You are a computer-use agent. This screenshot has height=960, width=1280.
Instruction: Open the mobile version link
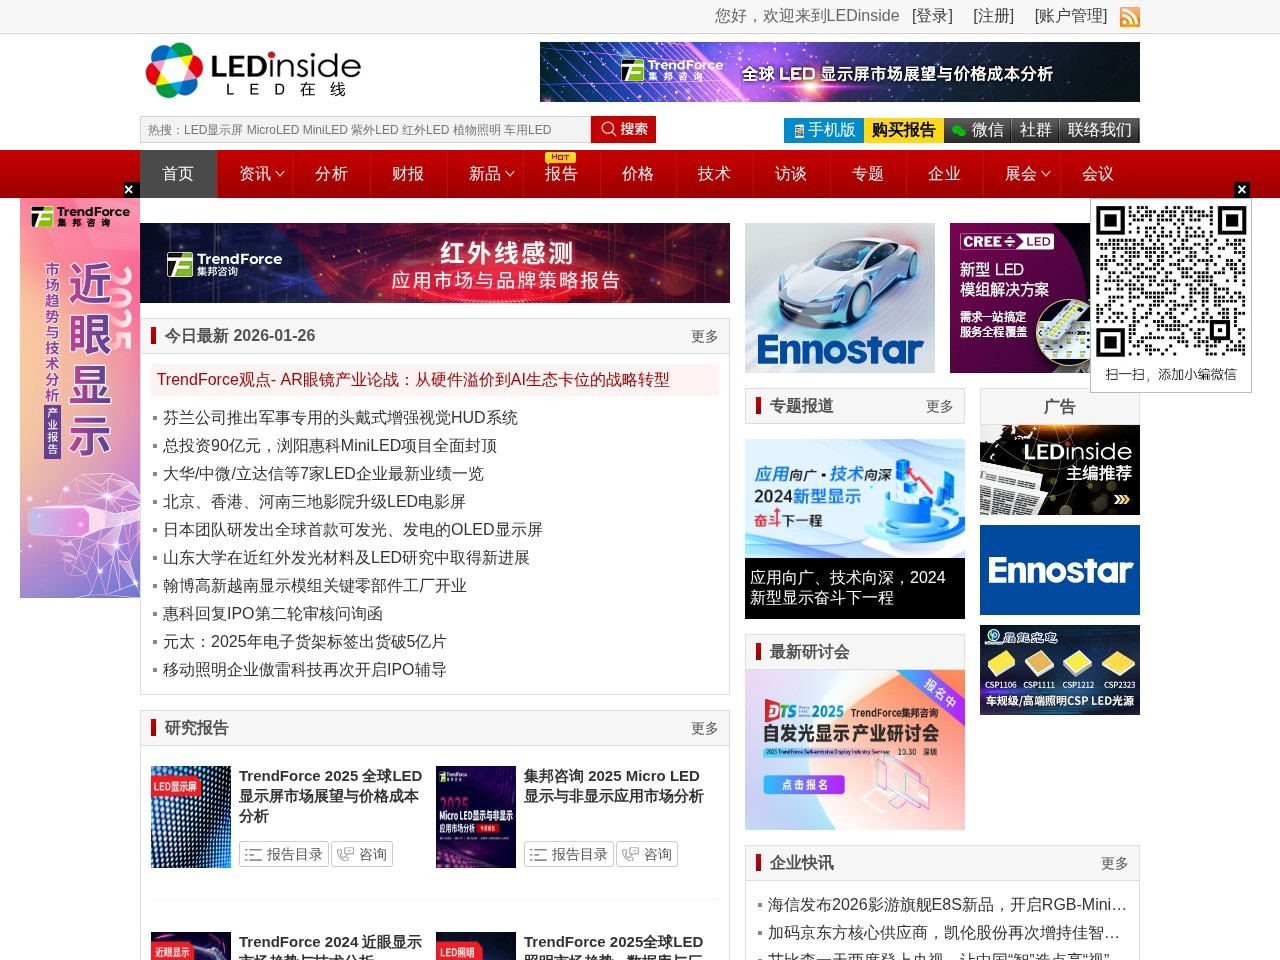pyautogui.click(x=823, y=130)
